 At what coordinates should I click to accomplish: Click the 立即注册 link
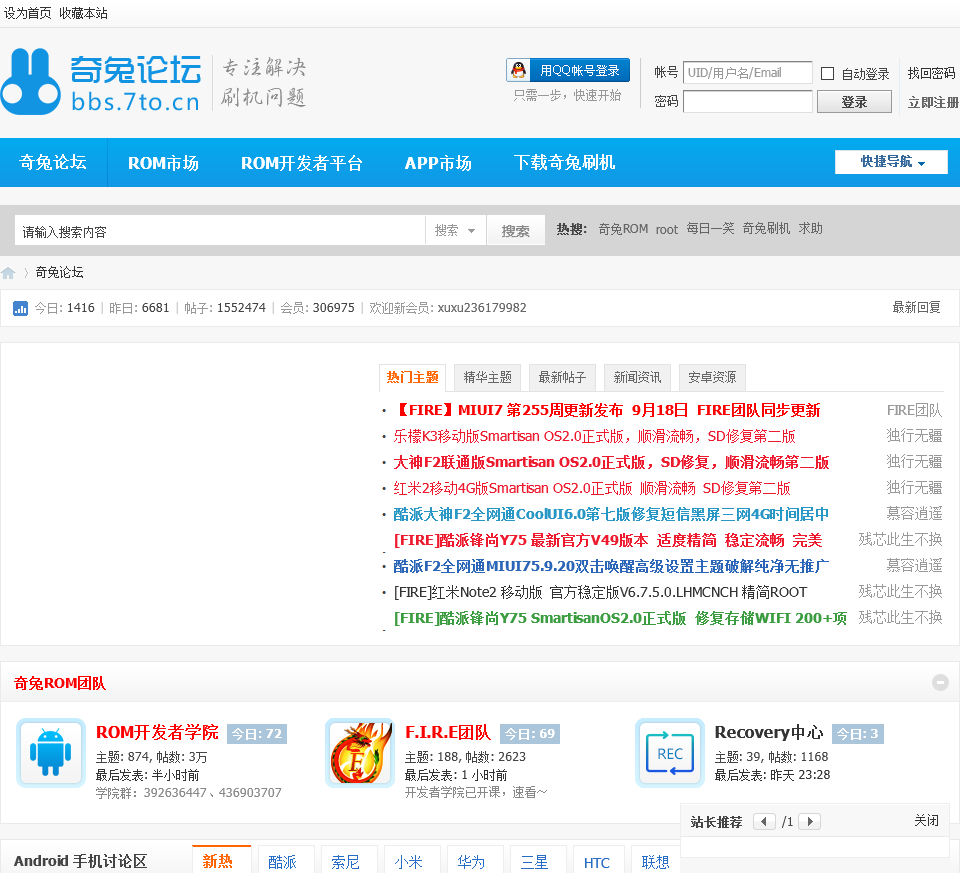click(x=933, y=102)
